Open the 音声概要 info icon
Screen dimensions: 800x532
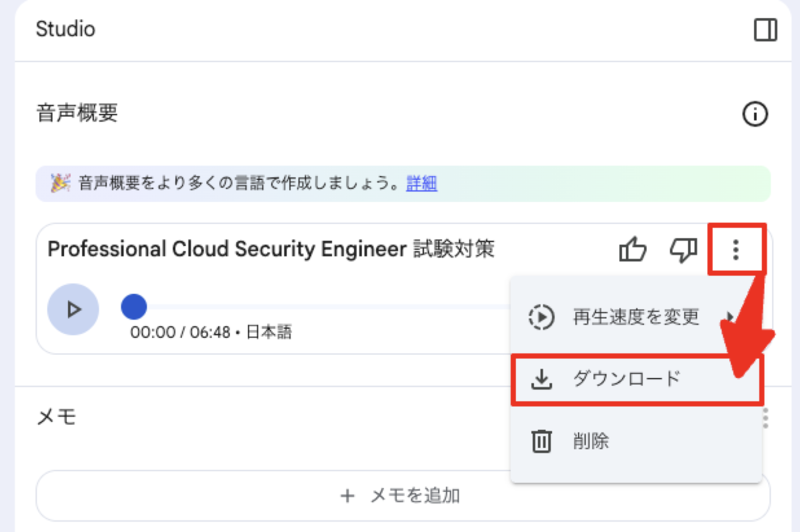(x=755, y=114)
